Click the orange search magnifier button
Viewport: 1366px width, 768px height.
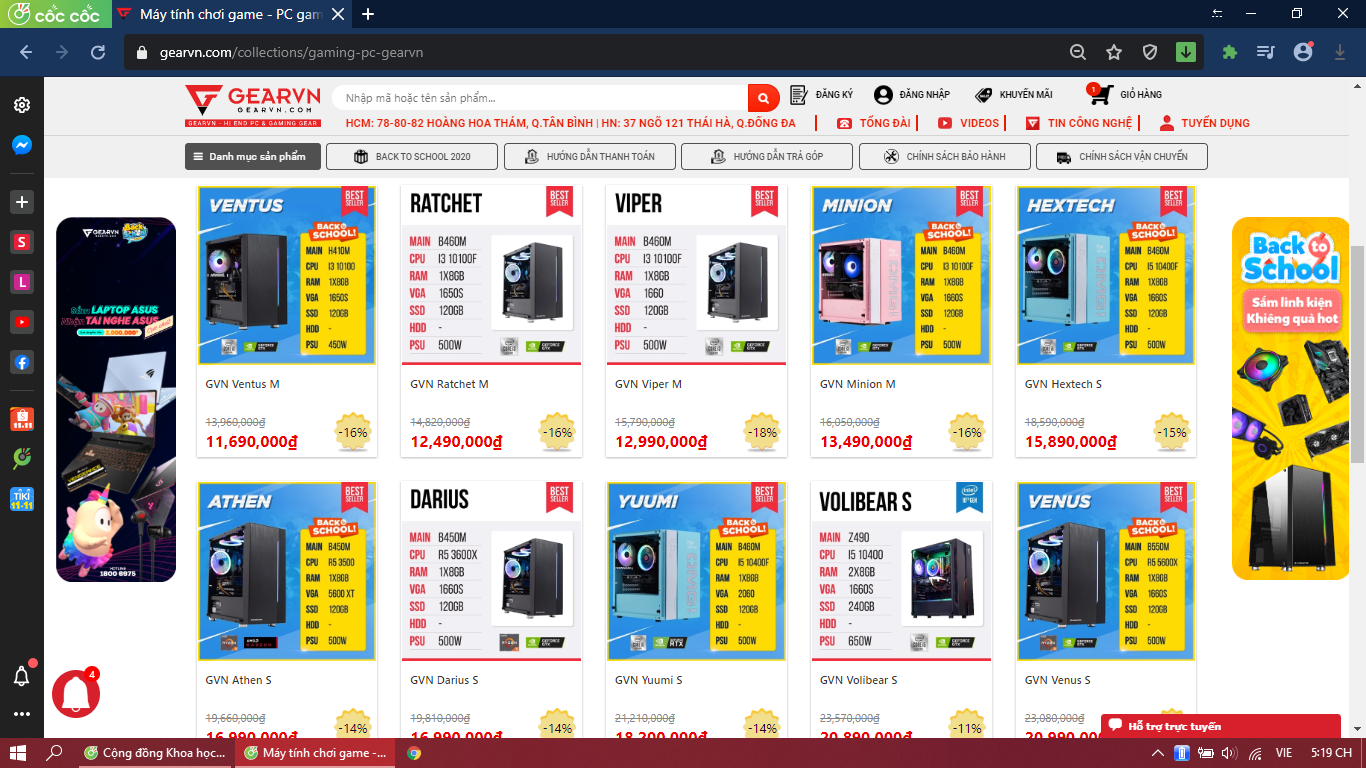(763, 98)
